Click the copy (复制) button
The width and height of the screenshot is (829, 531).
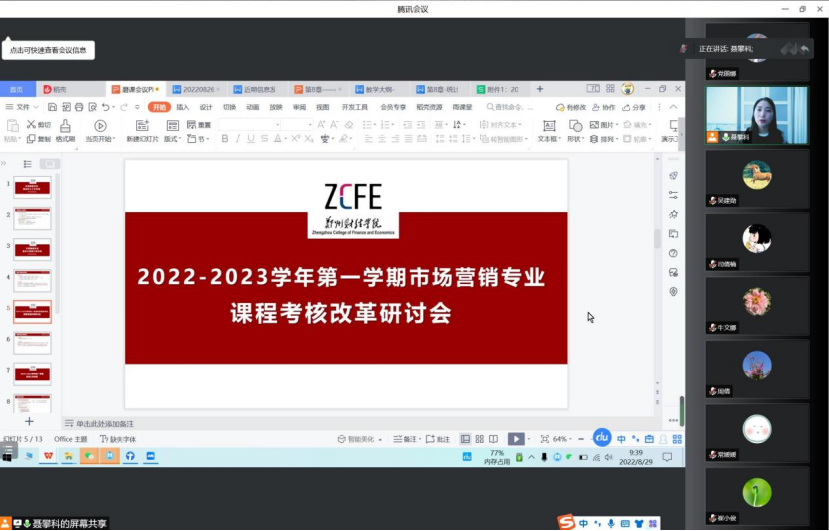[x=39, y=139]
